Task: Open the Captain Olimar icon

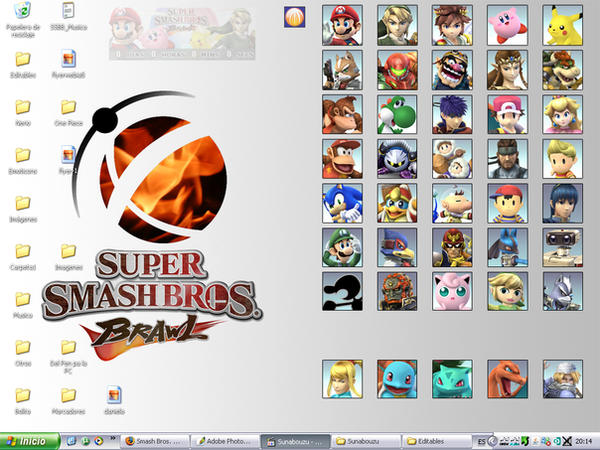Action: click(x=452, y=203)
